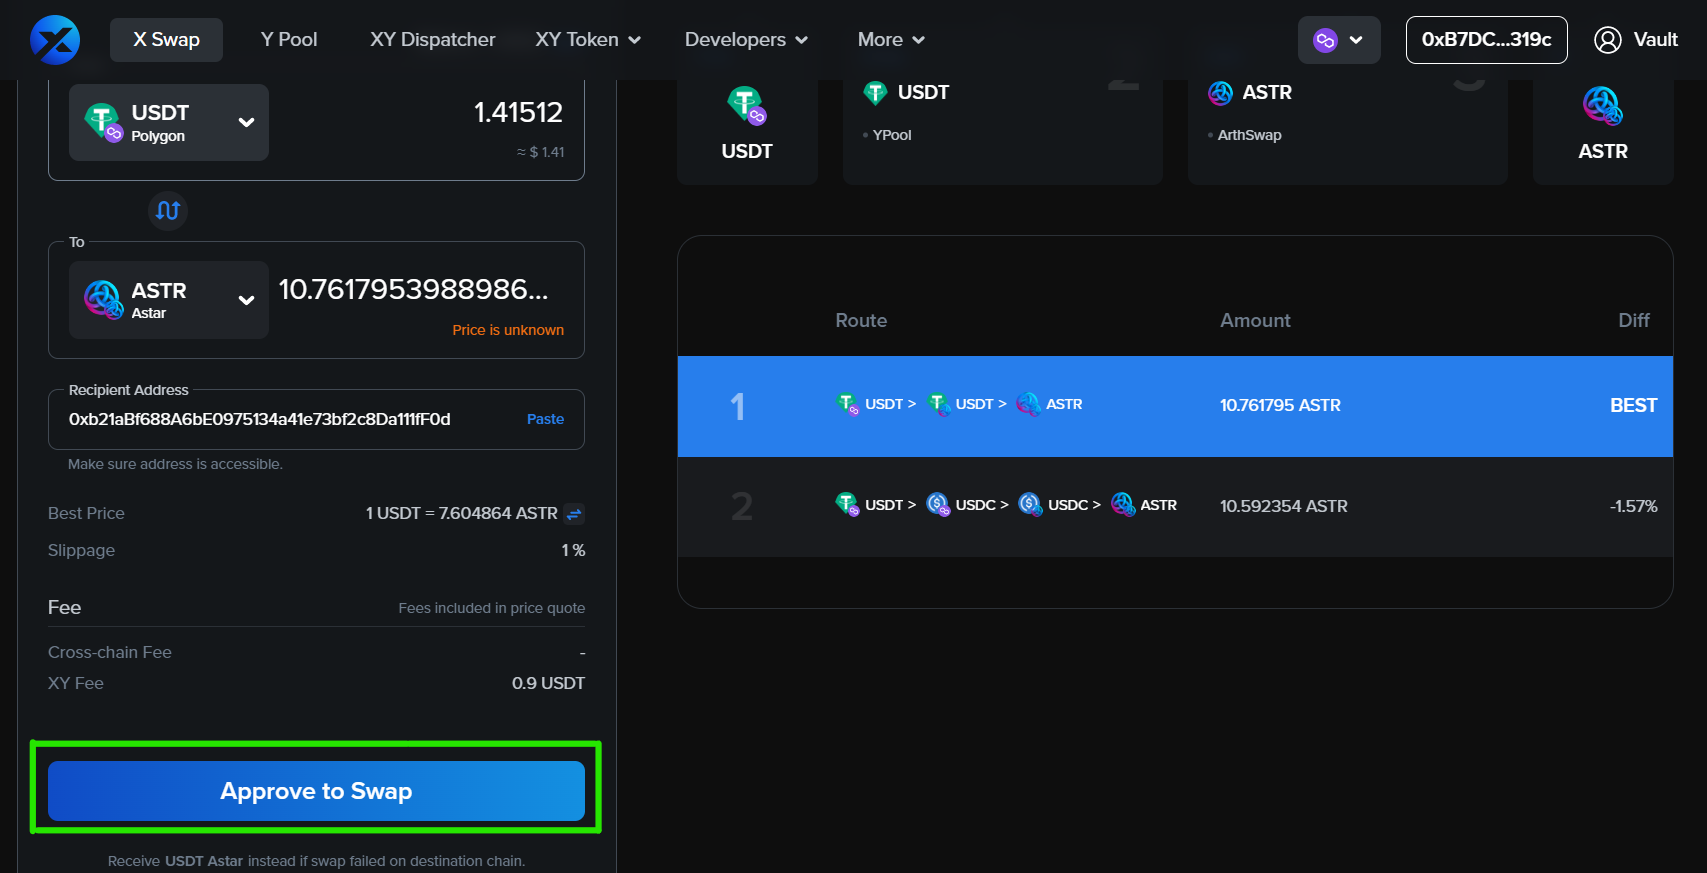
Task: Click the second USDC icon in route 2
Action: click(1030, 505)
